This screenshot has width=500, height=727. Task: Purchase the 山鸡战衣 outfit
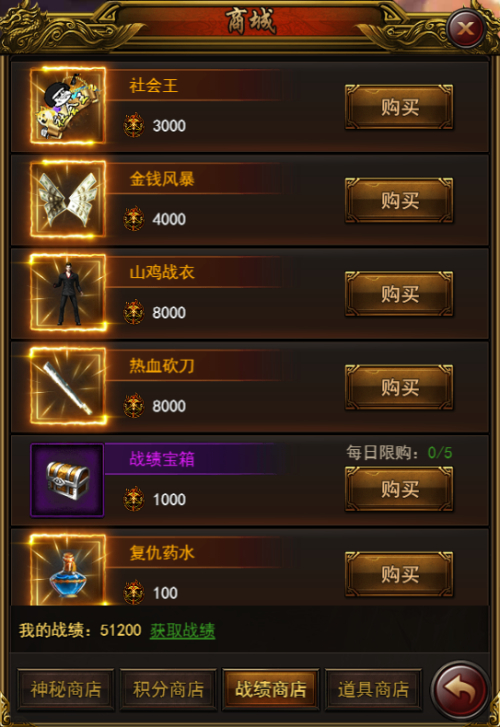coord(399,294)
